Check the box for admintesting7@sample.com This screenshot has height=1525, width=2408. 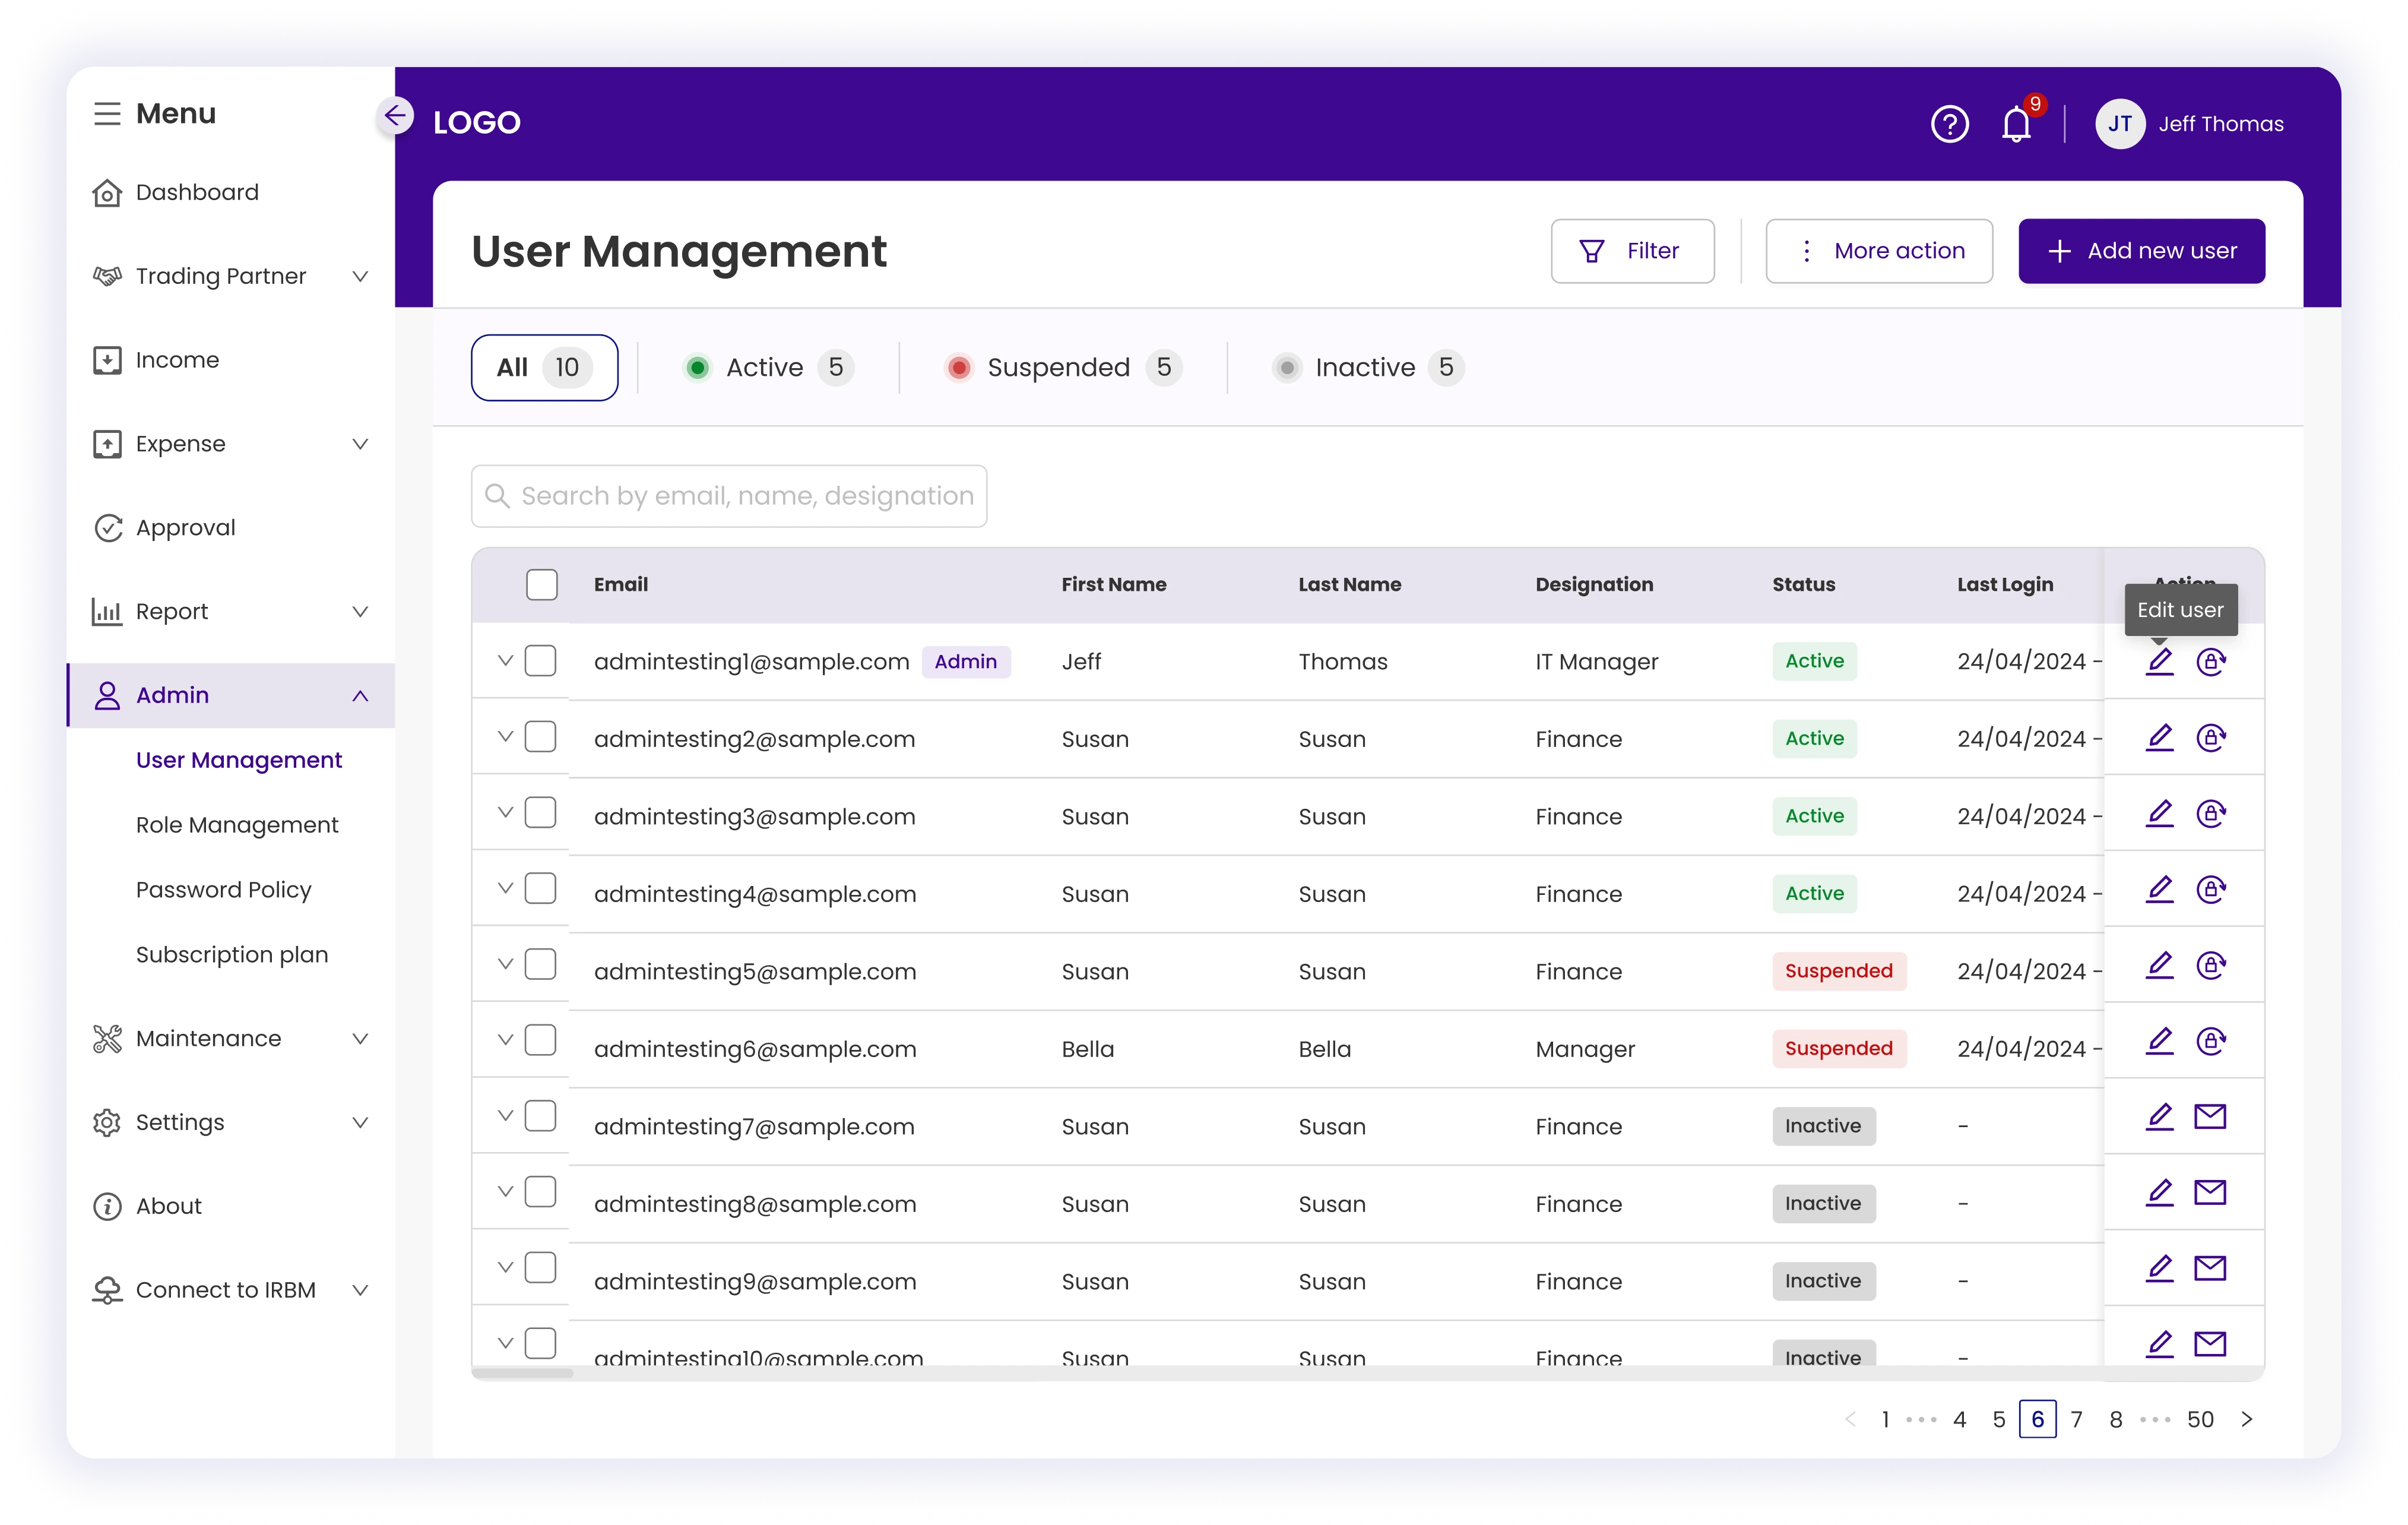(x=541, y=1116)
